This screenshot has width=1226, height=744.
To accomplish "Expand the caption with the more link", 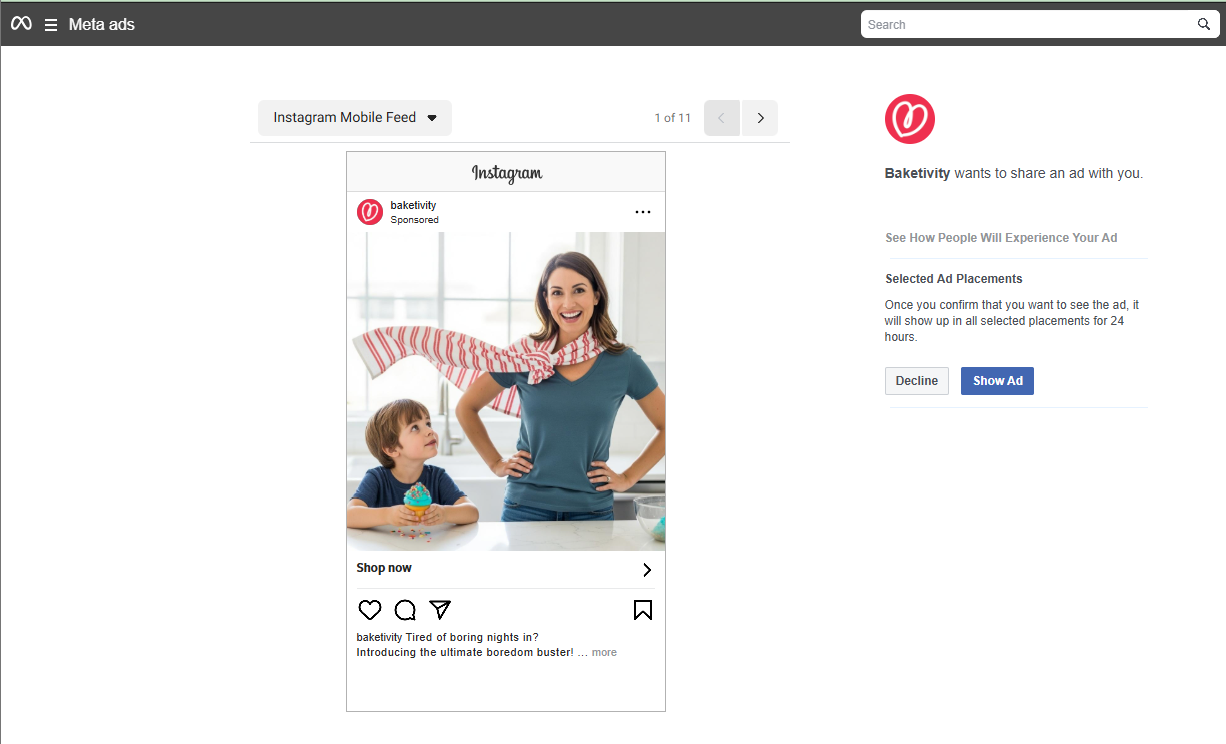I will coord(604,652).
